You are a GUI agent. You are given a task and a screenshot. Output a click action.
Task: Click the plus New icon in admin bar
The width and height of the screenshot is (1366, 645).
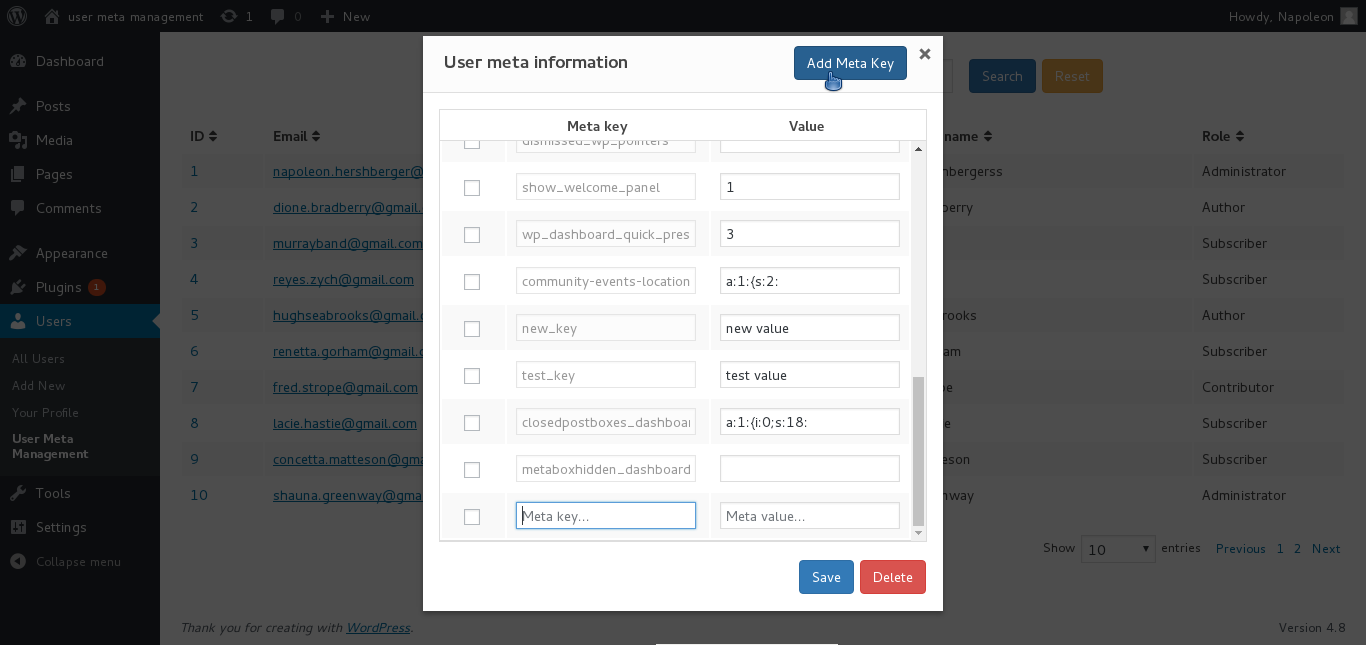327,16
